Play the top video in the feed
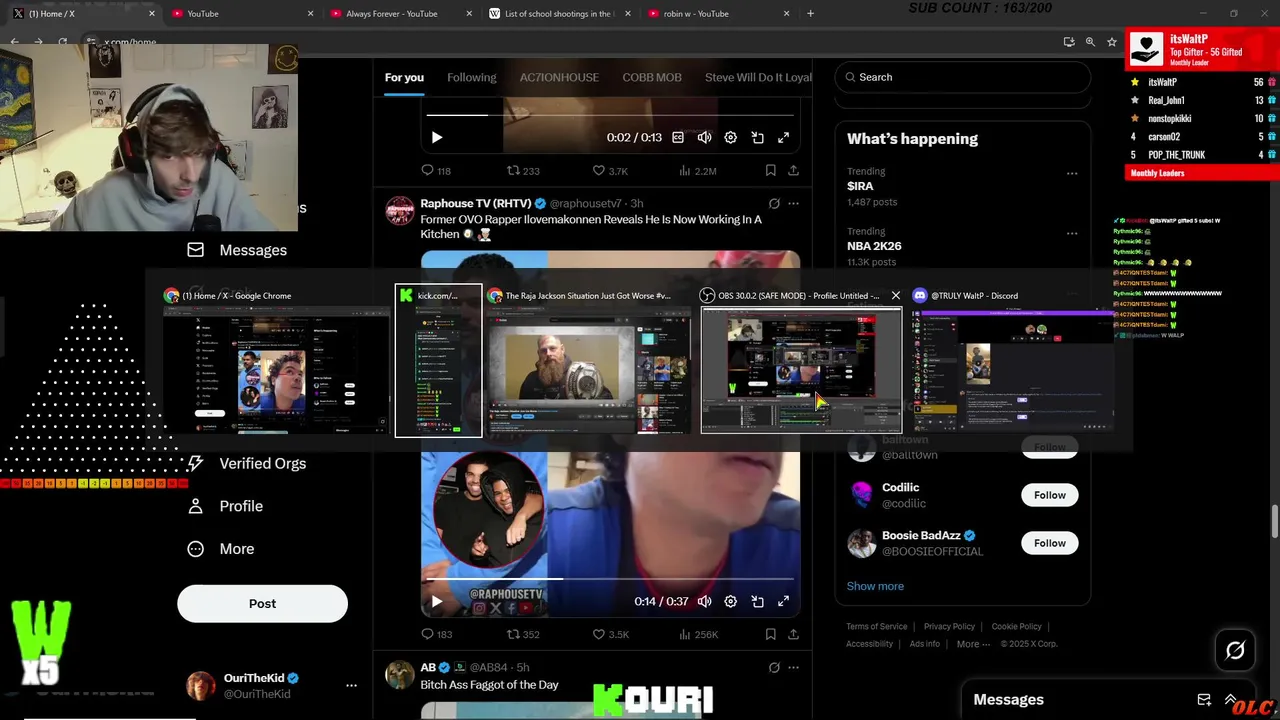The height and width of the screenshot is (720, 1280). (x=436, y=137)
